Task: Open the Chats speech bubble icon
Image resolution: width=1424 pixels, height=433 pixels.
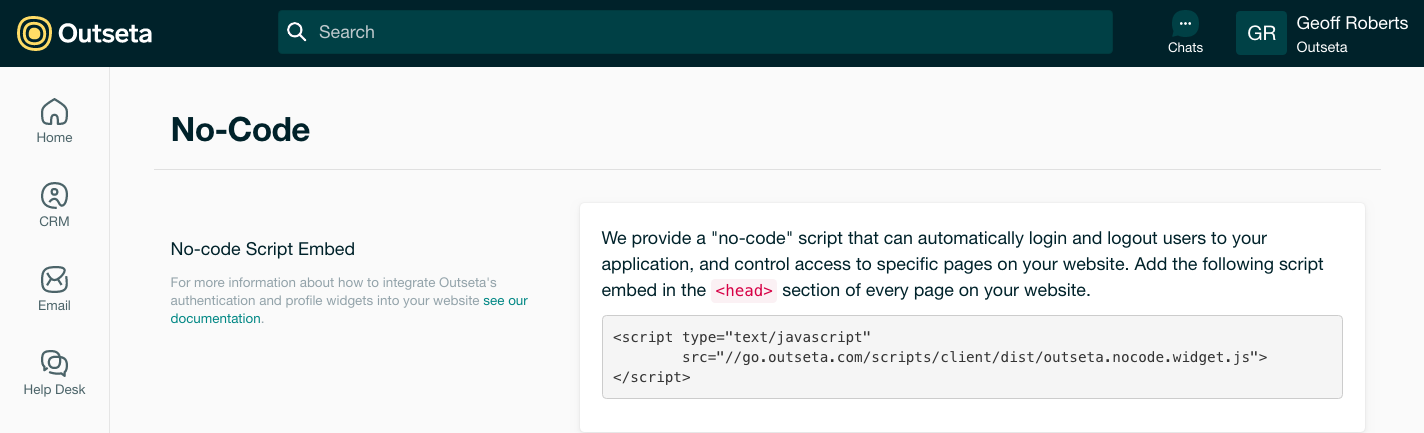Action: click(1185, 24)
